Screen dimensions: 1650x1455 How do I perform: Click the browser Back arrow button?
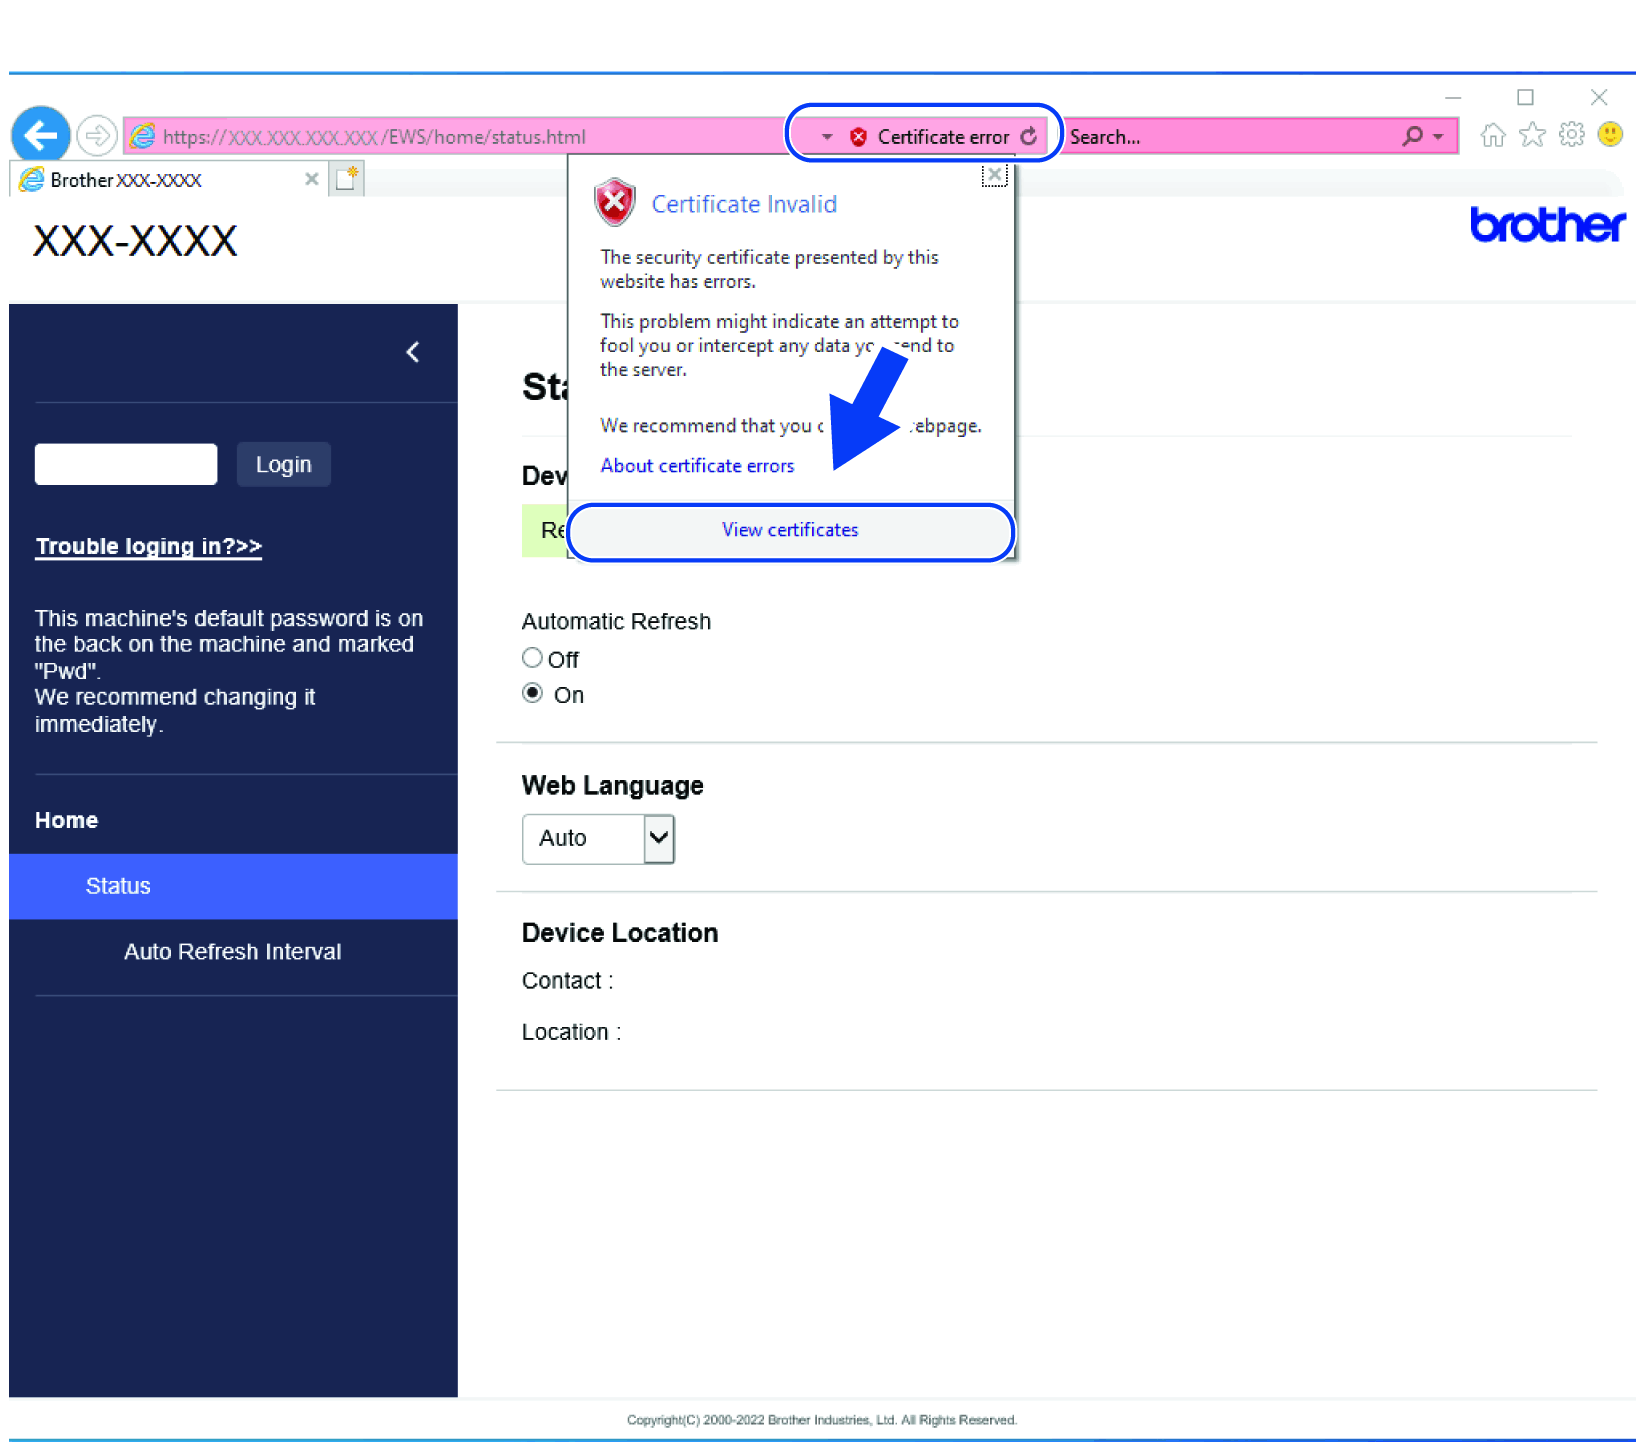point(40,134)
